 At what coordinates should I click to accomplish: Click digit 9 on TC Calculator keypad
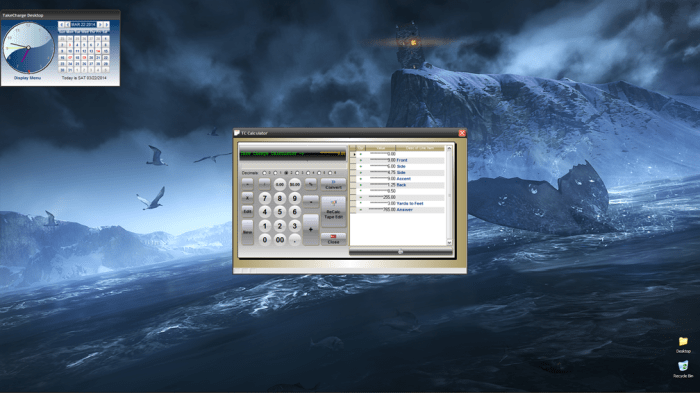point(295,198)
